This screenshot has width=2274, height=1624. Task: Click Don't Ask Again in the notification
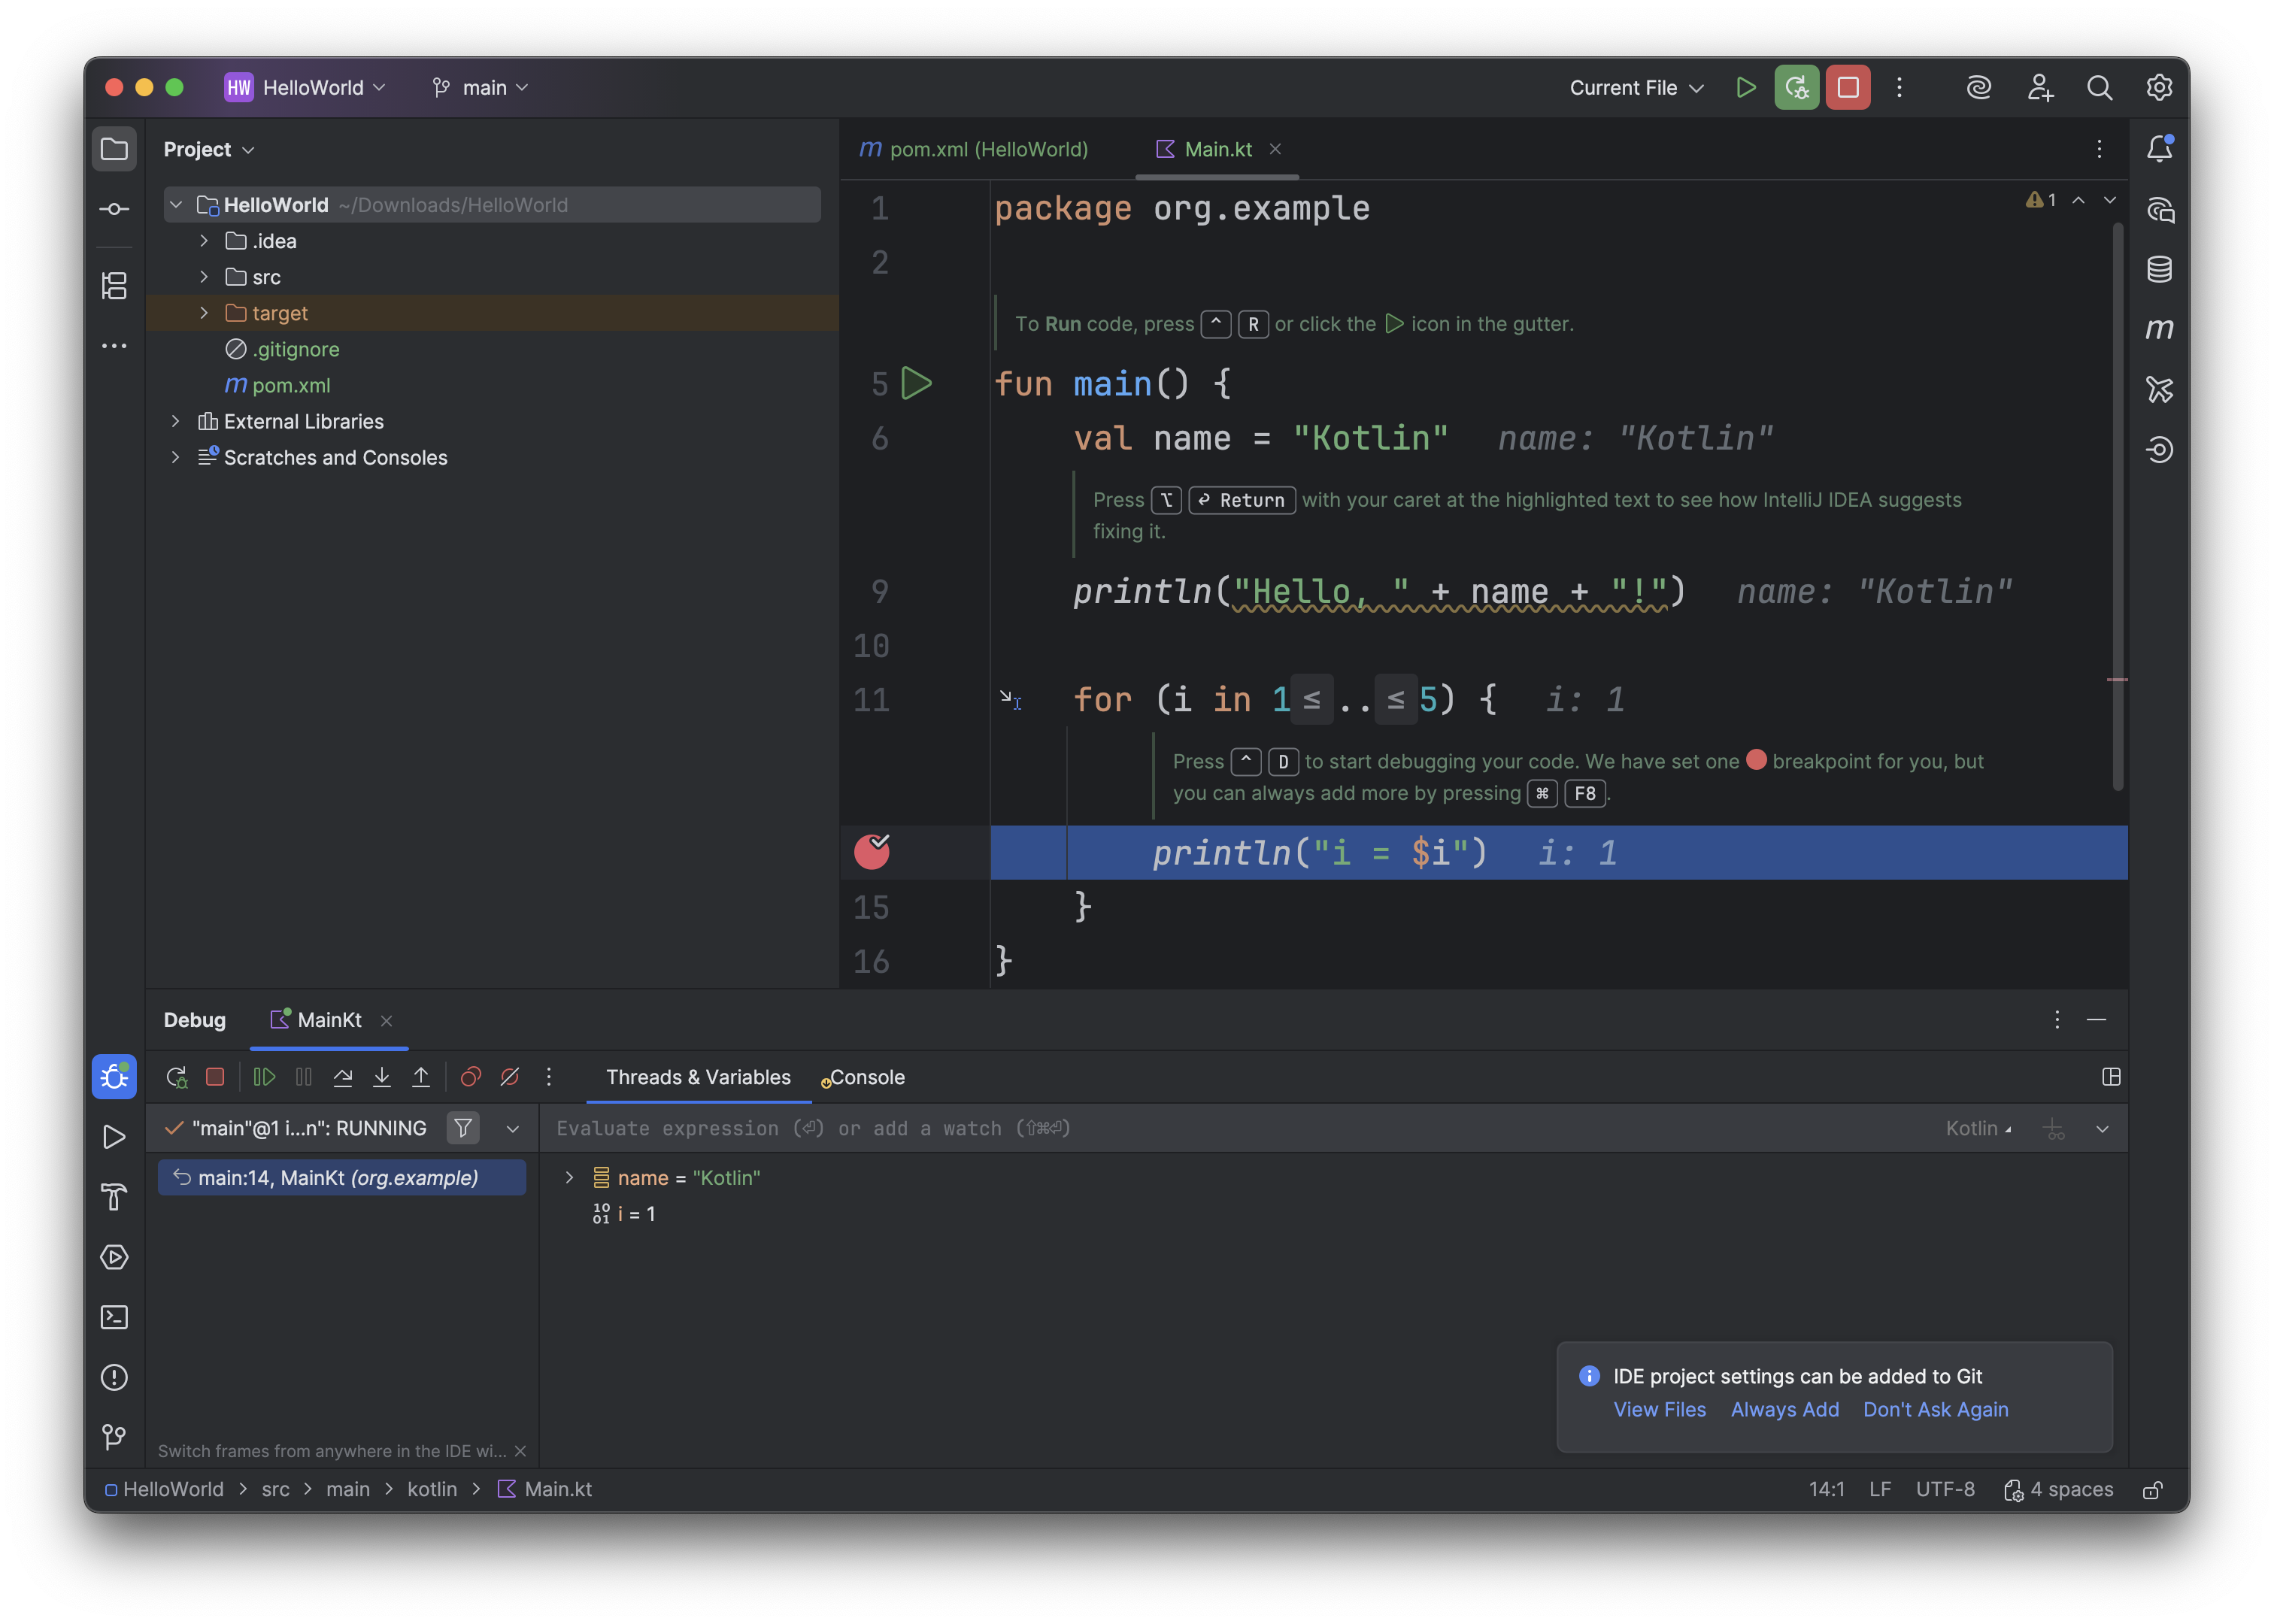(x=1935, y=1409)
